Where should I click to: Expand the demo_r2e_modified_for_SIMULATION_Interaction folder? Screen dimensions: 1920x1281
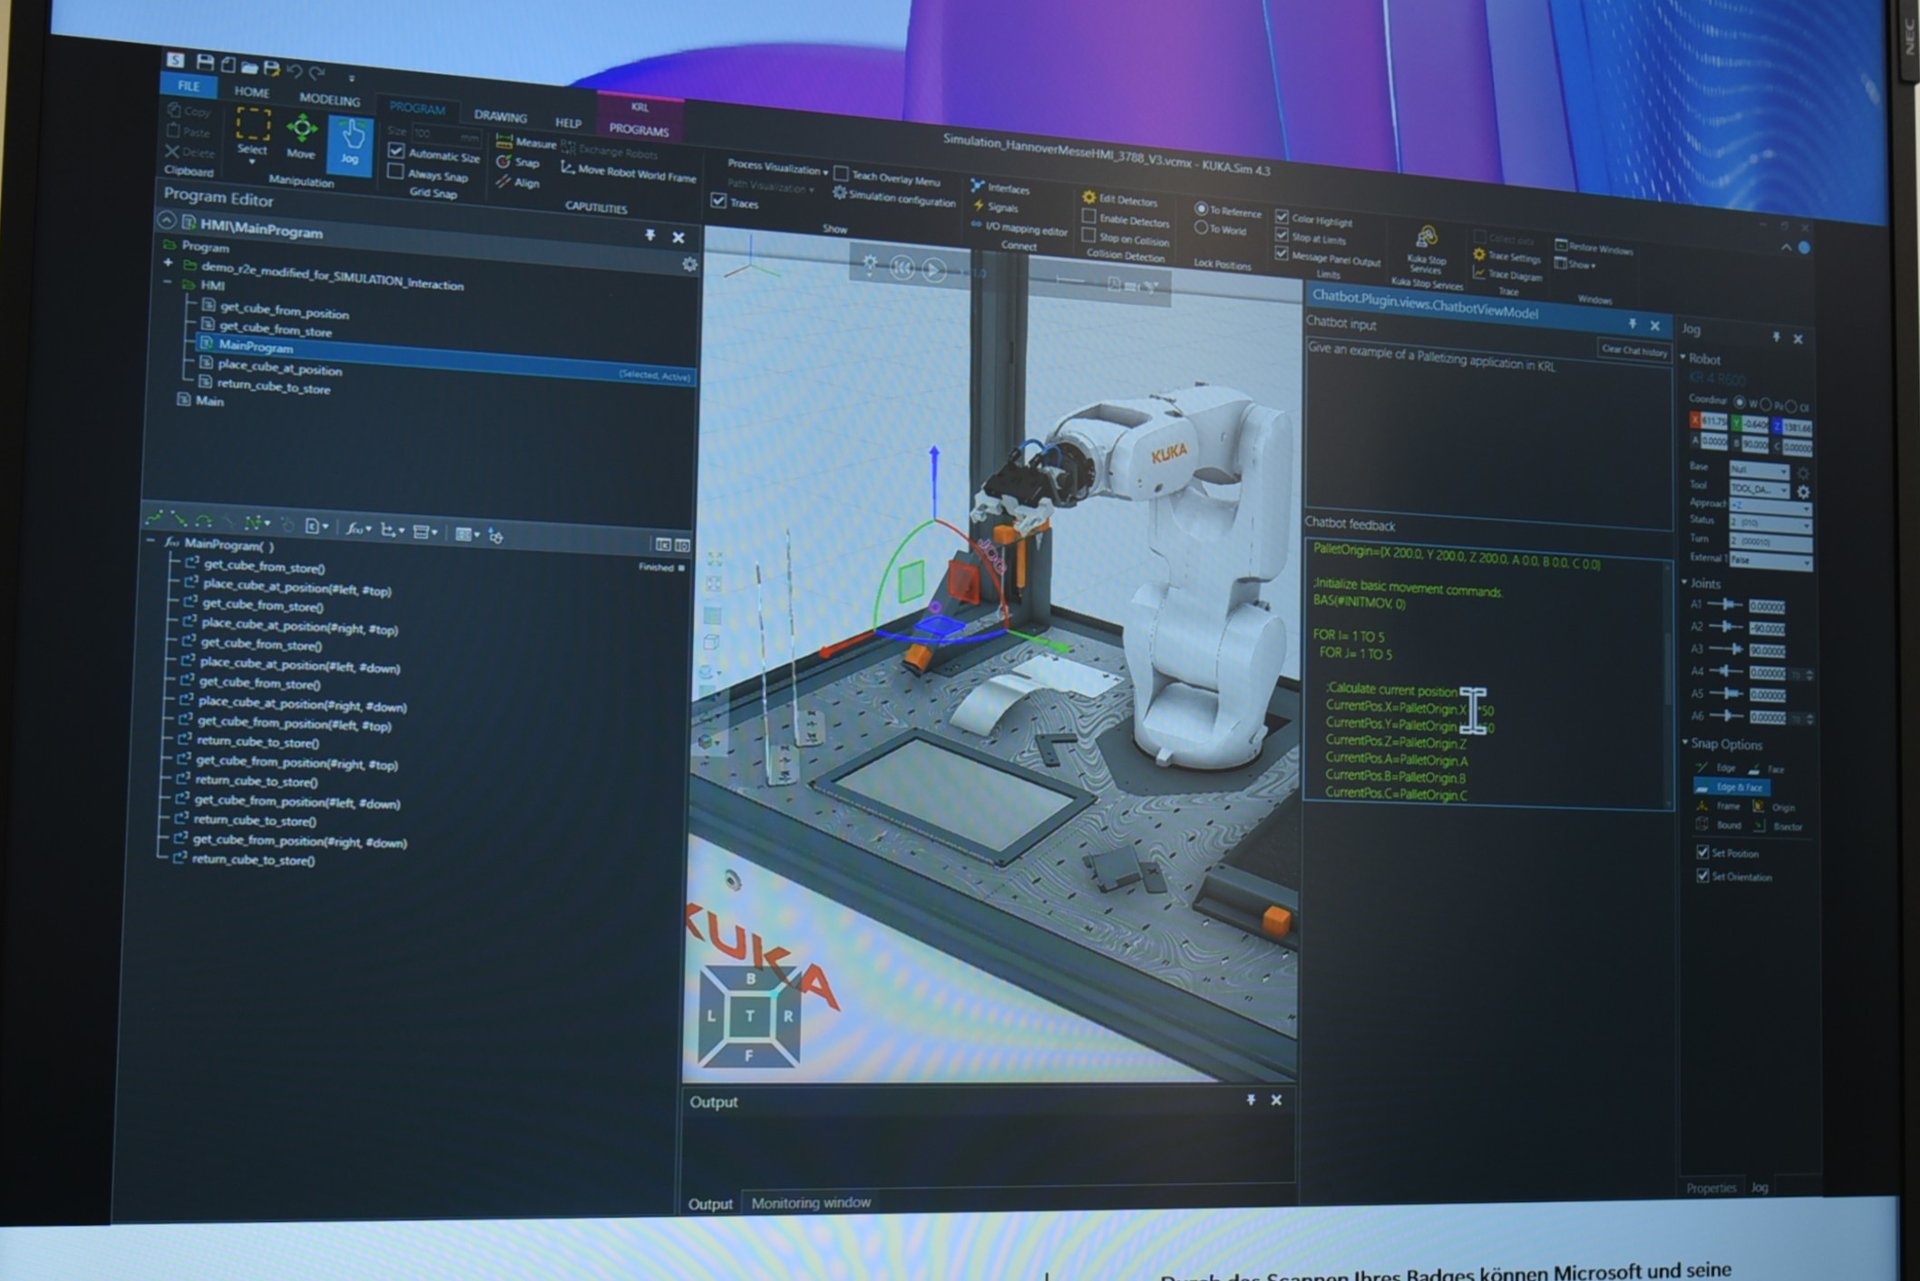pos(168,263)
